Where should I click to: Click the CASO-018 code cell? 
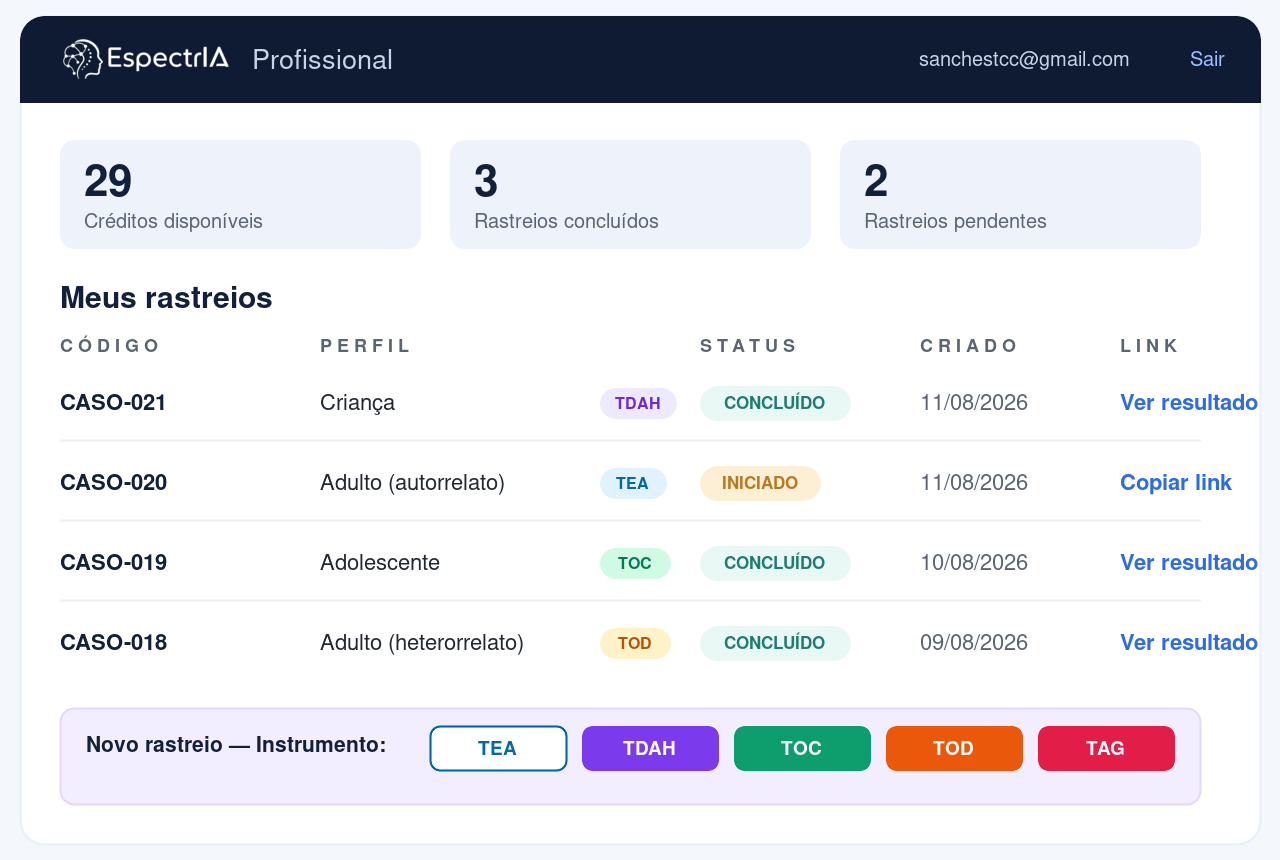click(x=113, y=643)
